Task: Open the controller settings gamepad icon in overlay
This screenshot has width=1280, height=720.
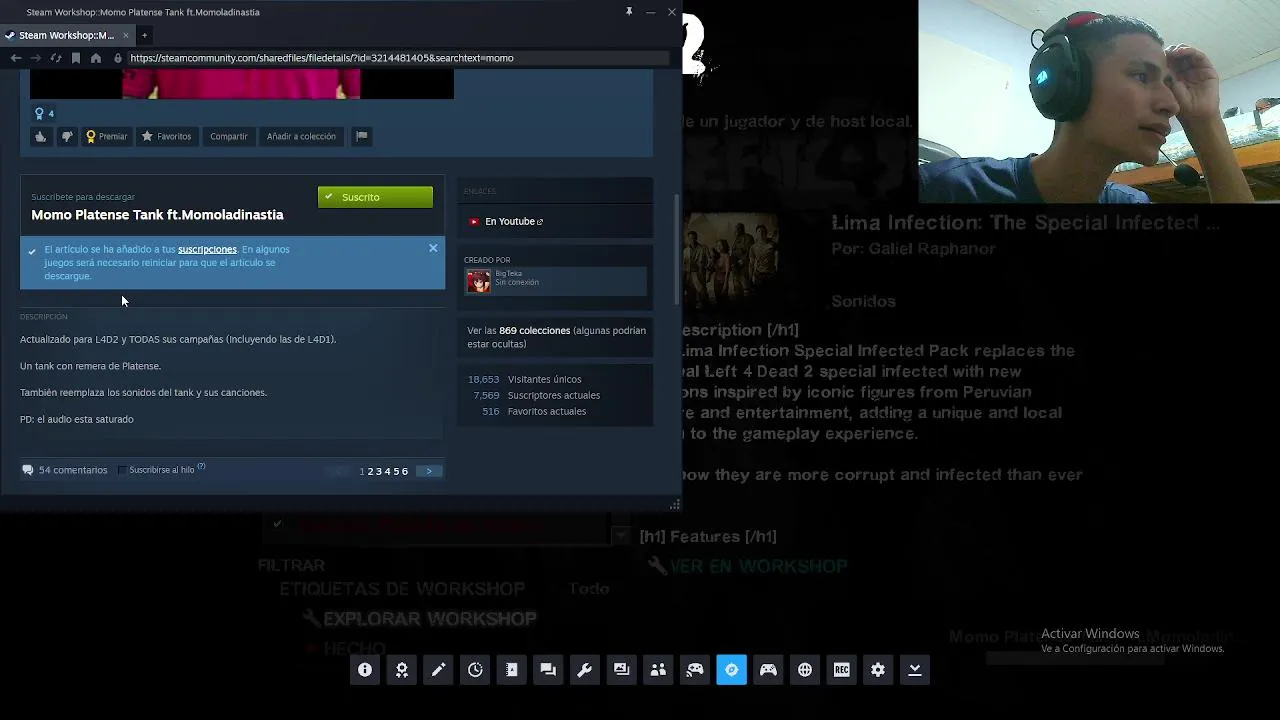Action: tap(768, 670)
